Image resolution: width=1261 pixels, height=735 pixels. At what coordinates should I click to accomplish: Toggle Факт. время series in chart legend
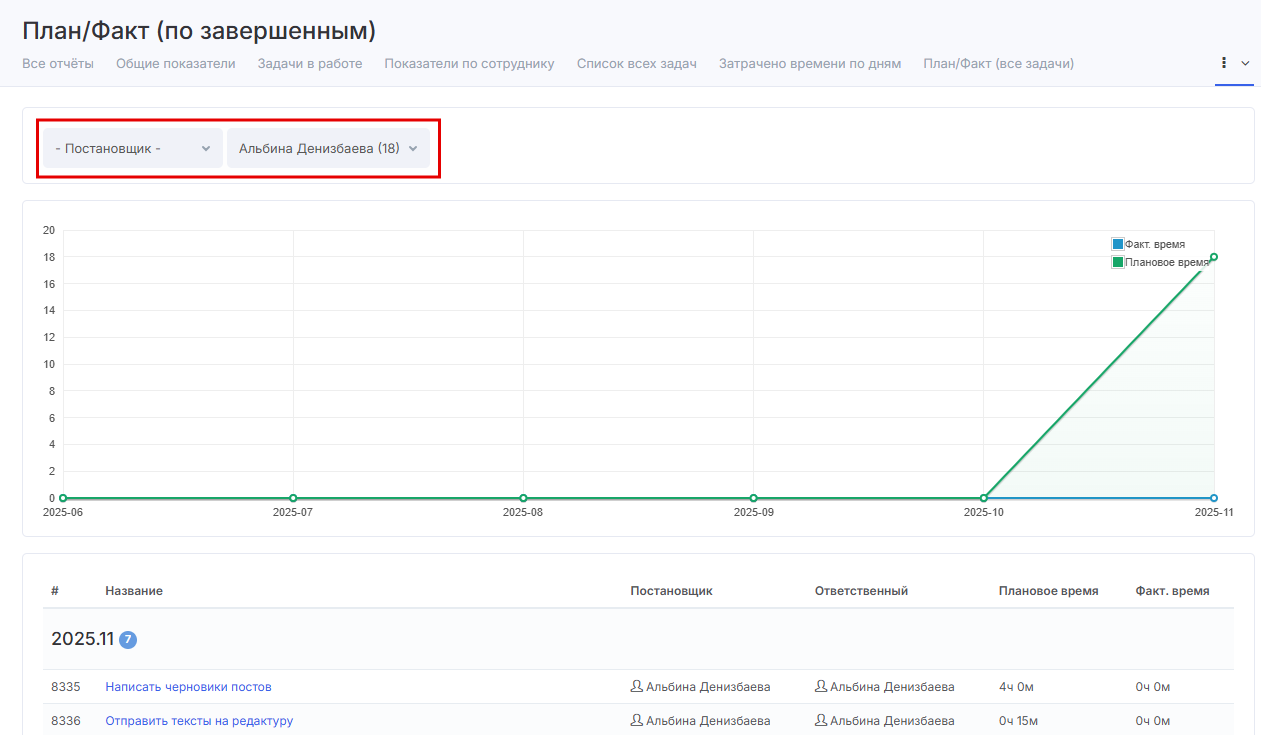pos(1148,244)
